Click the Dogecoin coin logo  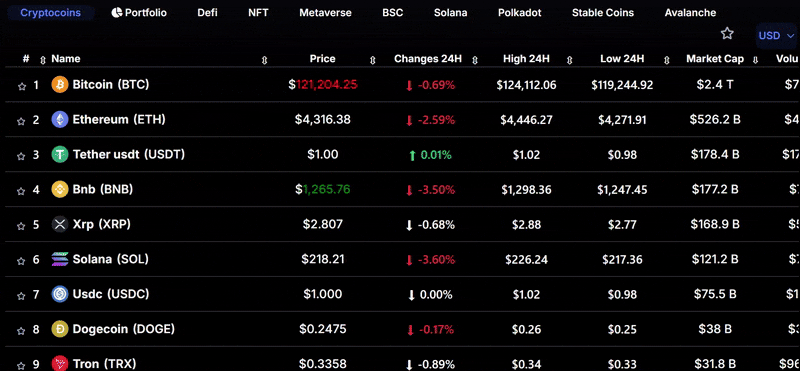60,329
